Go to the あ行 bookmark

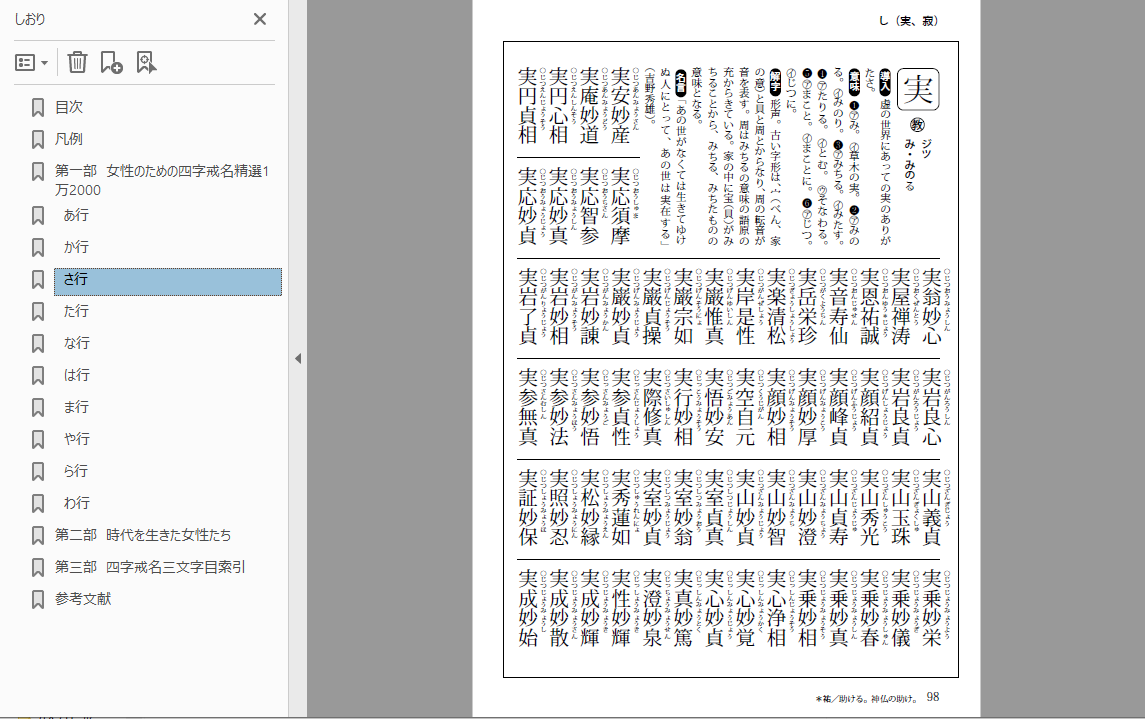76,215
